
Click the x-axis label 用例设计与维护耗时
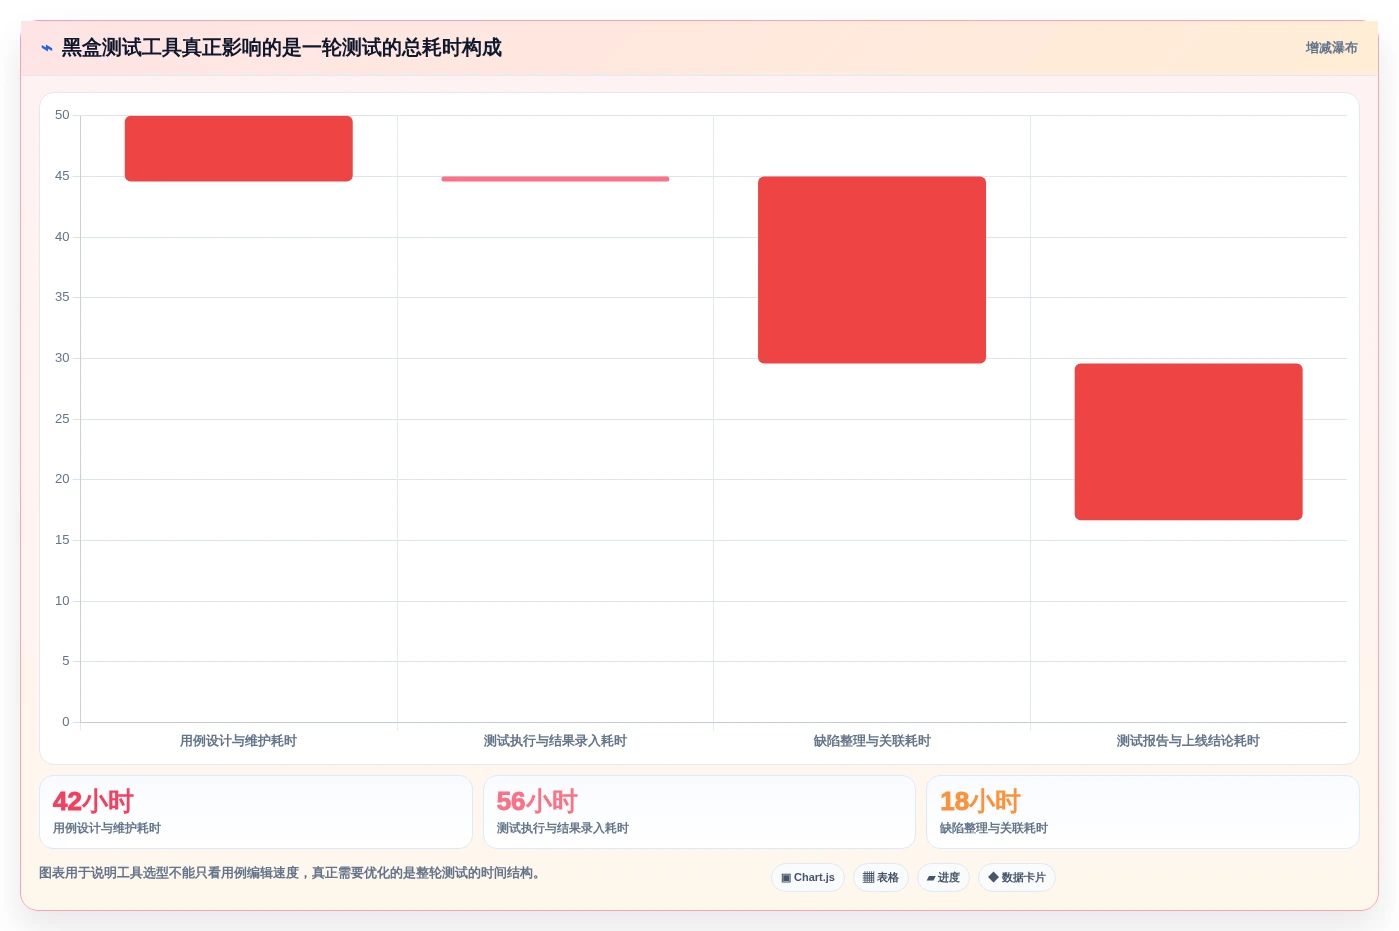[238, 741]
